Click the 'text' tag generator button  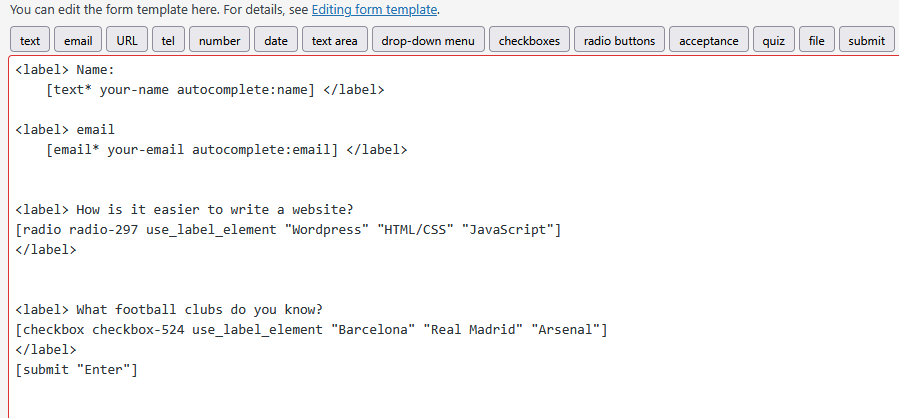click(x=30, y=40)
